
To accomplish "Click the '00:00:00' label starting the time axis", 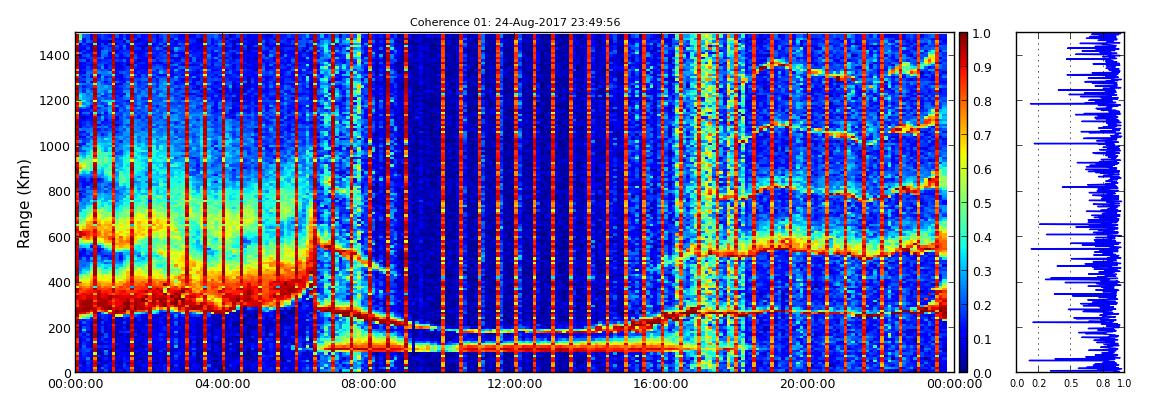I will [76, 384].
